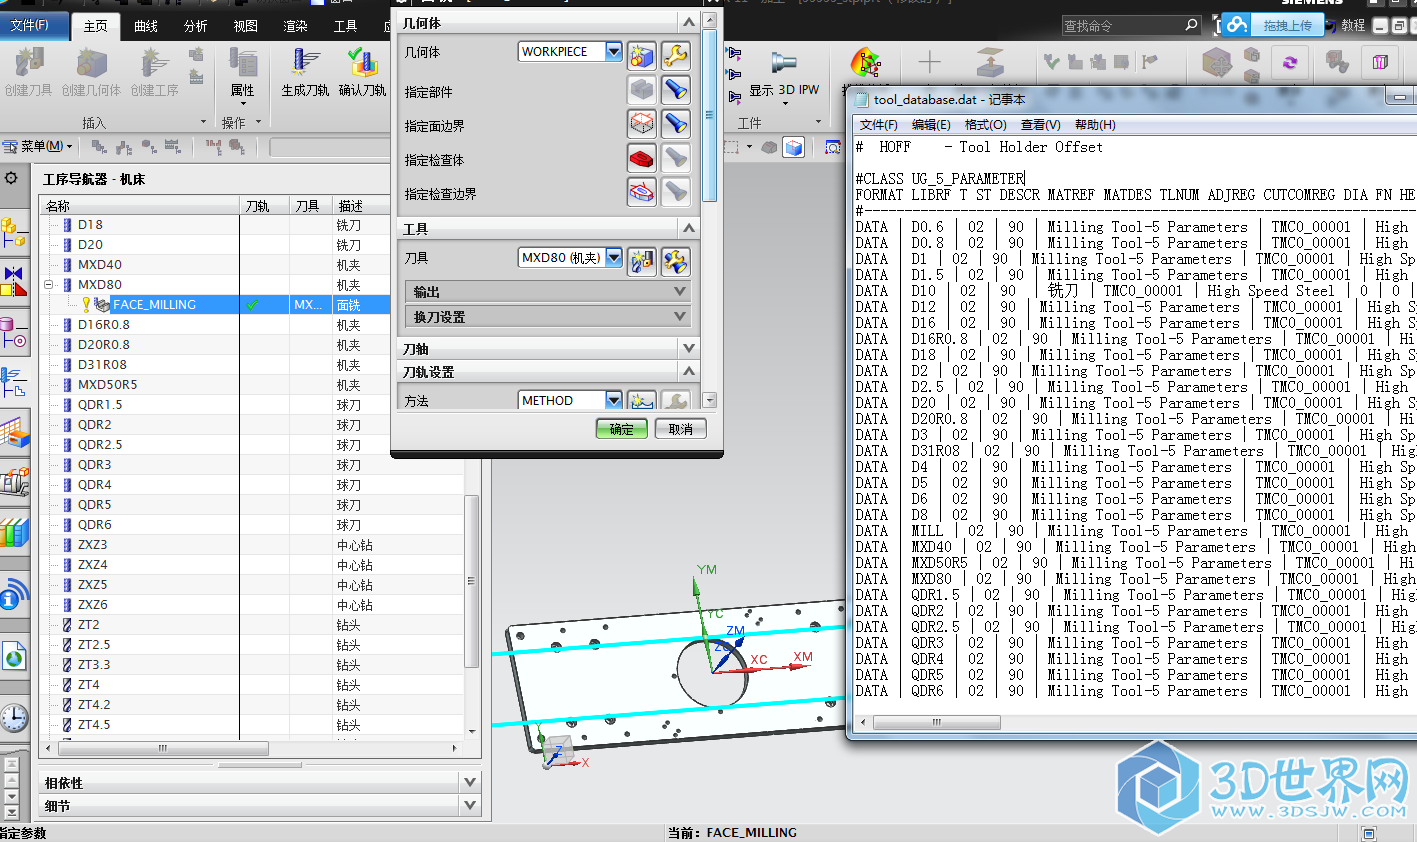Click the 确定 button in dialog

click(621, 429)
